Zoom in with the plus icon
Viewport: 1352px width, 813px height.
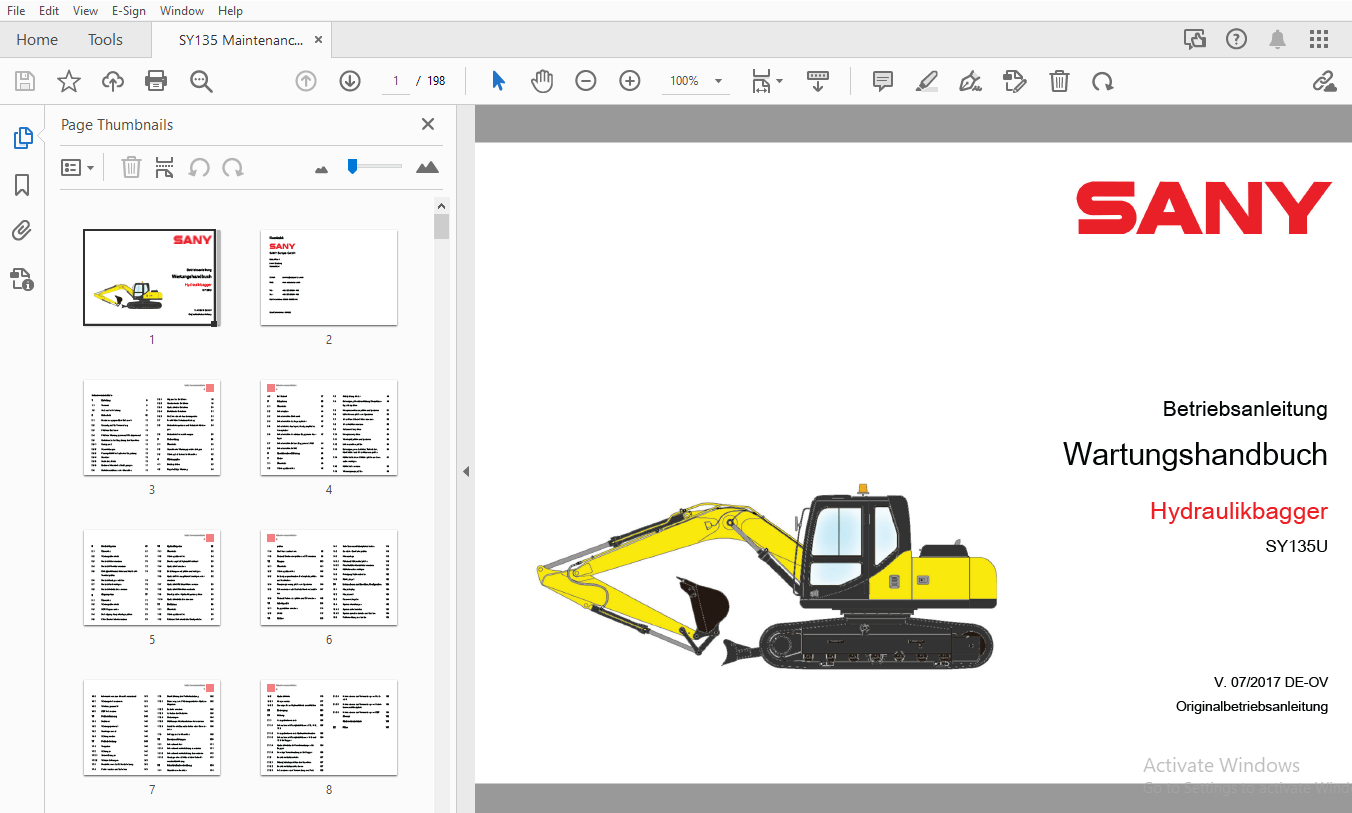(x=630, y=81)
